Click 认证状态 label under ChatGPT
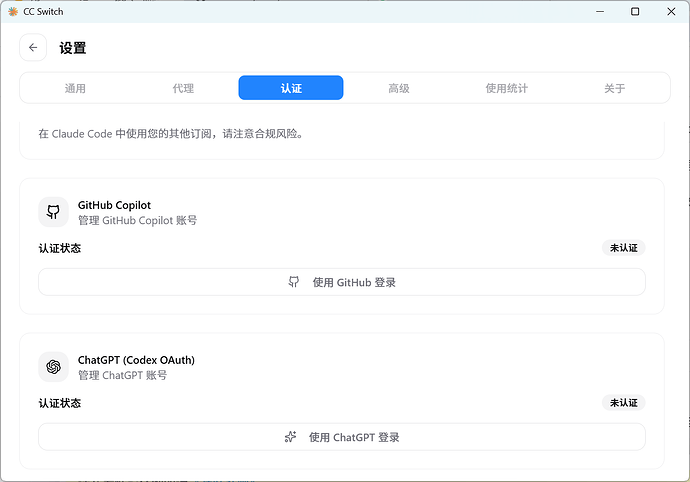 pyautogui.click(x=60, y=403)
